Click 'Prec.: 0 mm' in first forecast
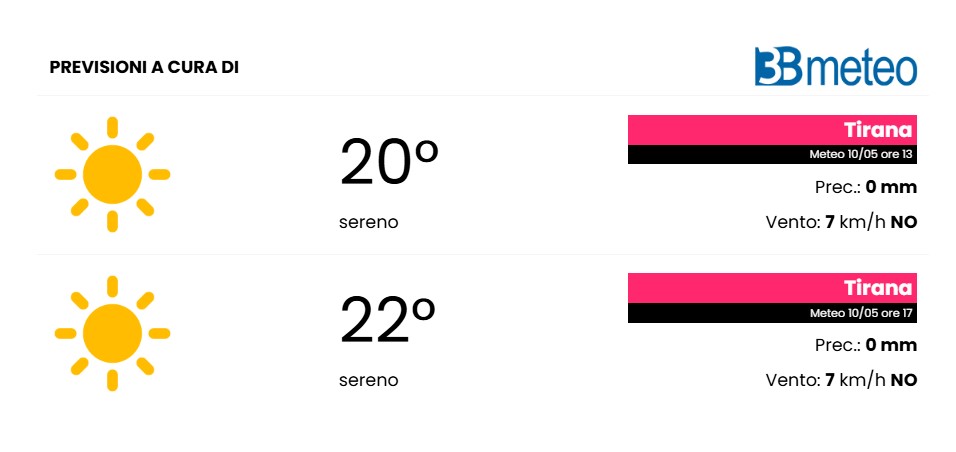Viewport: 956px width, 452px height. pos(866,187)
